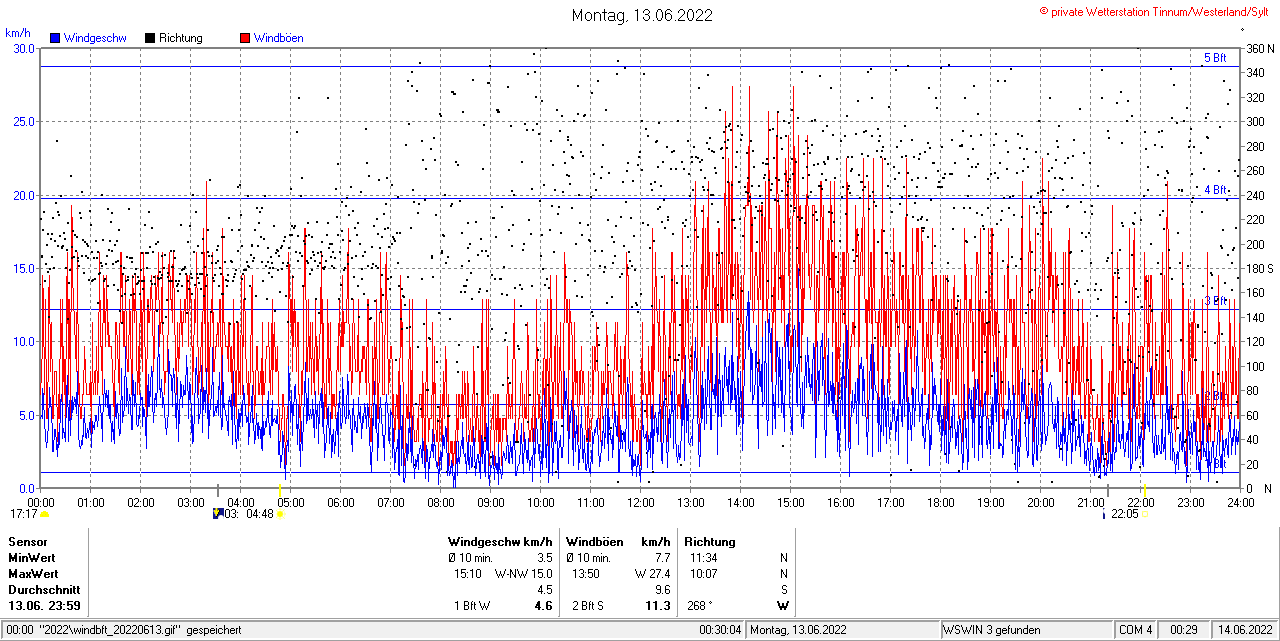Screen dimensions: 1280x641
Task: Click the sunset icon next to 17:17
Action: pyautogui.click(x=44, y=514)
